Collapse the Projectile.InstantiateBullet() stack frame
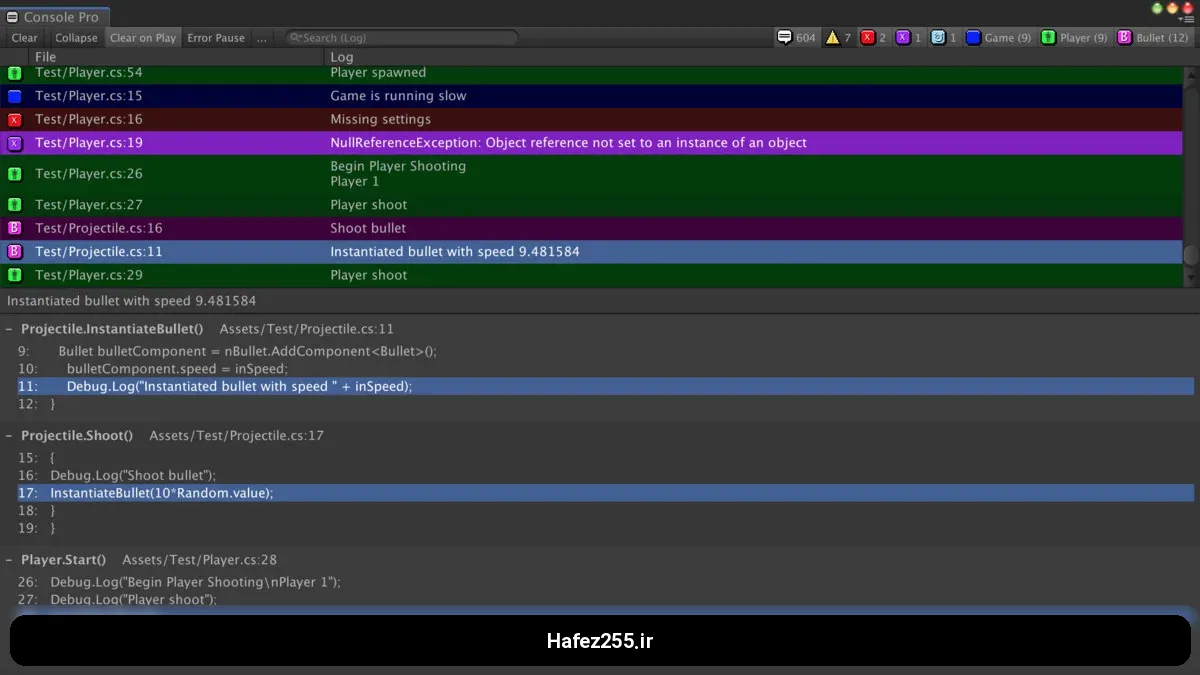 click(9, 329)
